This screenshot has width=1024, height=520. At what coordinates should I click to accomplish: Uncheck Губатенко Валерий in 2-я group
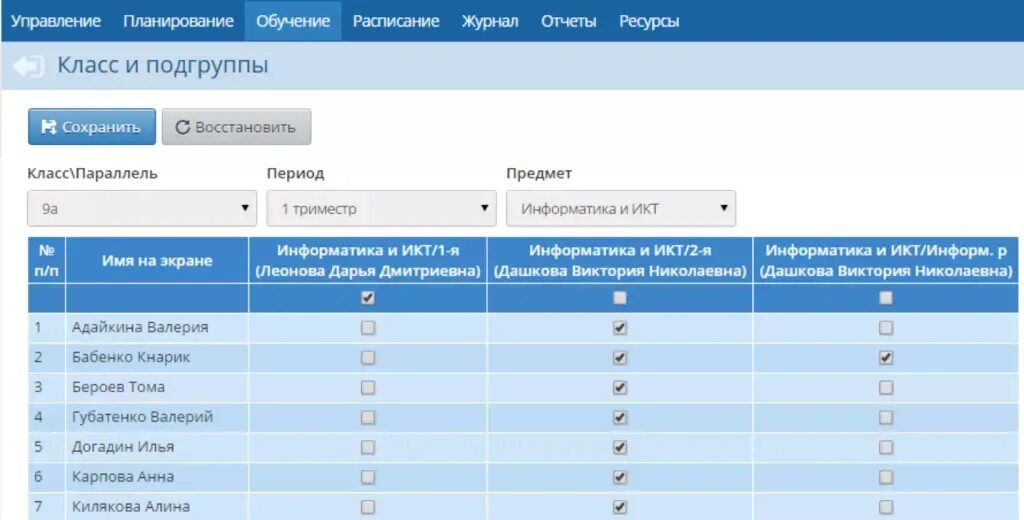click(x=620, y=417)
